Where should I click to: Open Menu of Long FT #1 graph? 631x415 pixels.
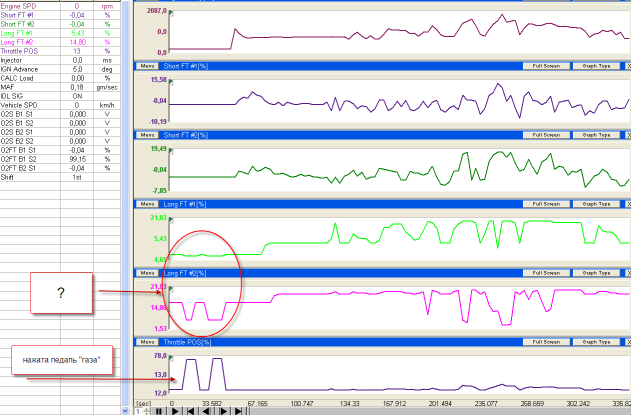[x=146, y=203]
